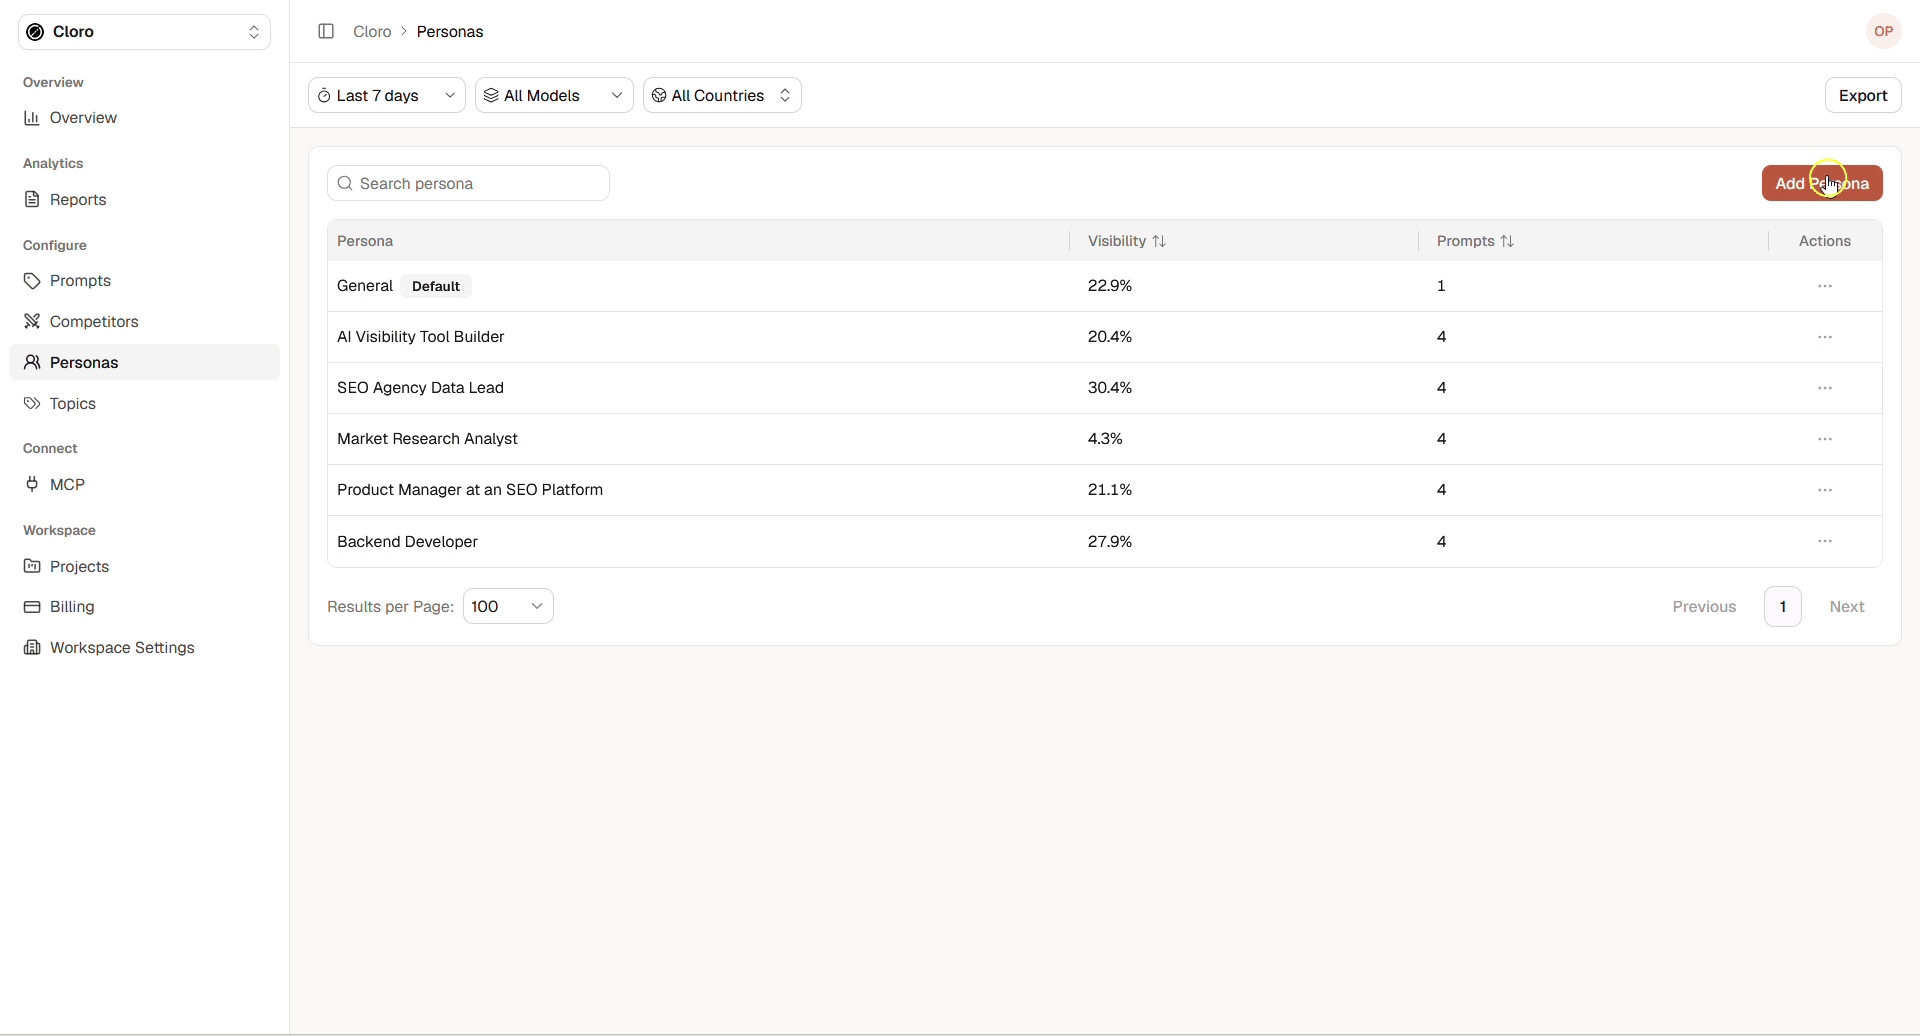This screenshot has height=1036, width=1920.
Task: Open the OP user avatar menu
Action: coord(1883,31)
